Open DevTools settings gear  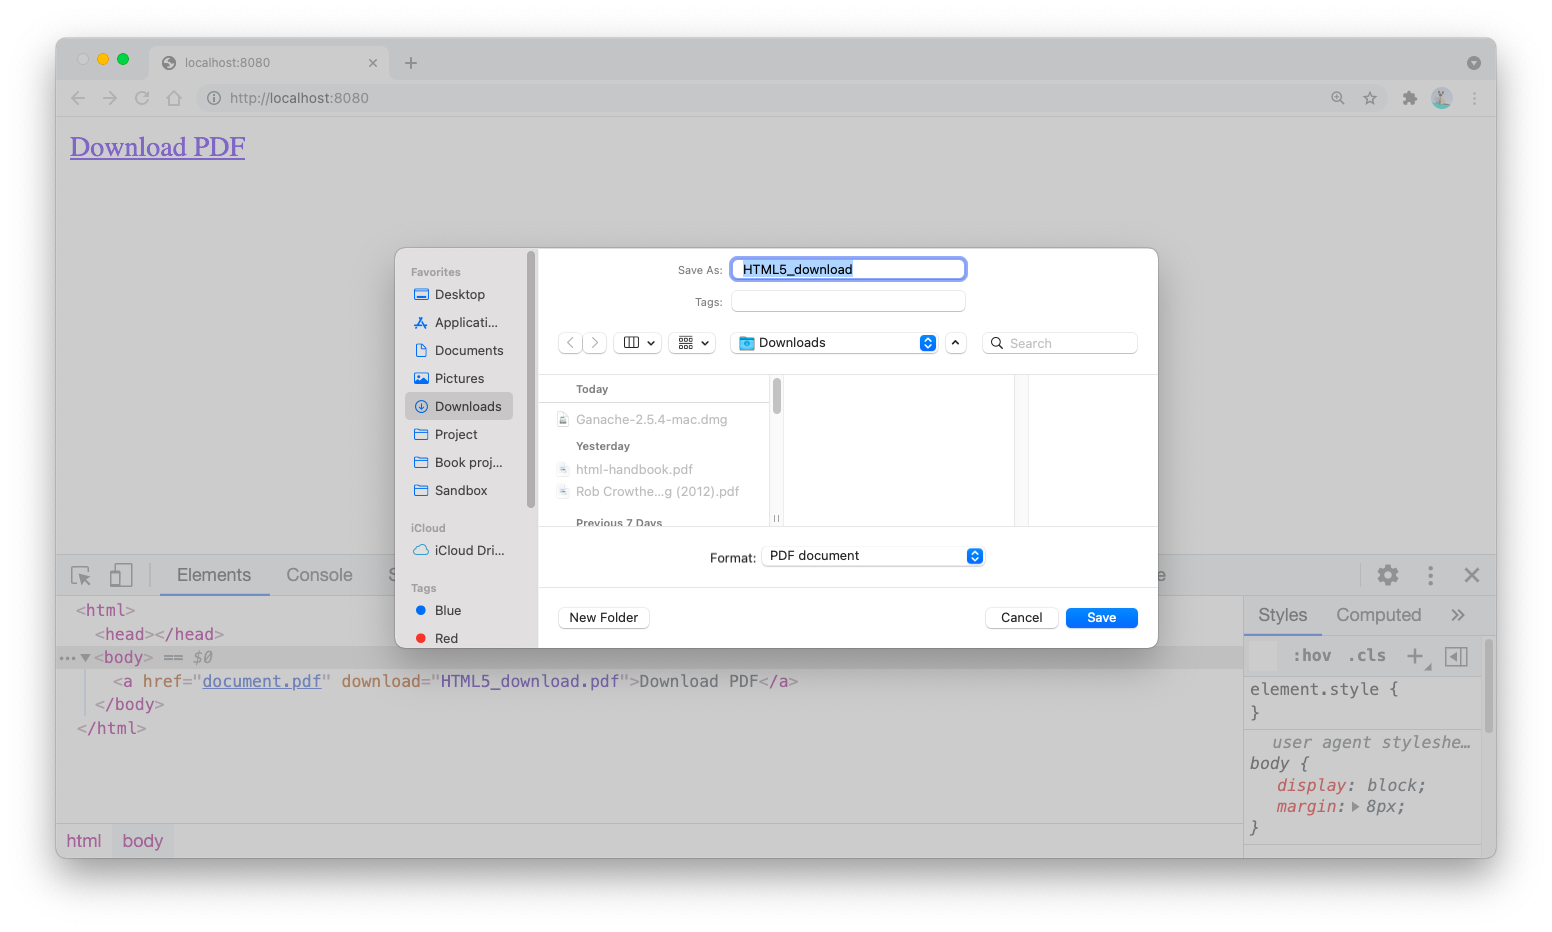1388,575
